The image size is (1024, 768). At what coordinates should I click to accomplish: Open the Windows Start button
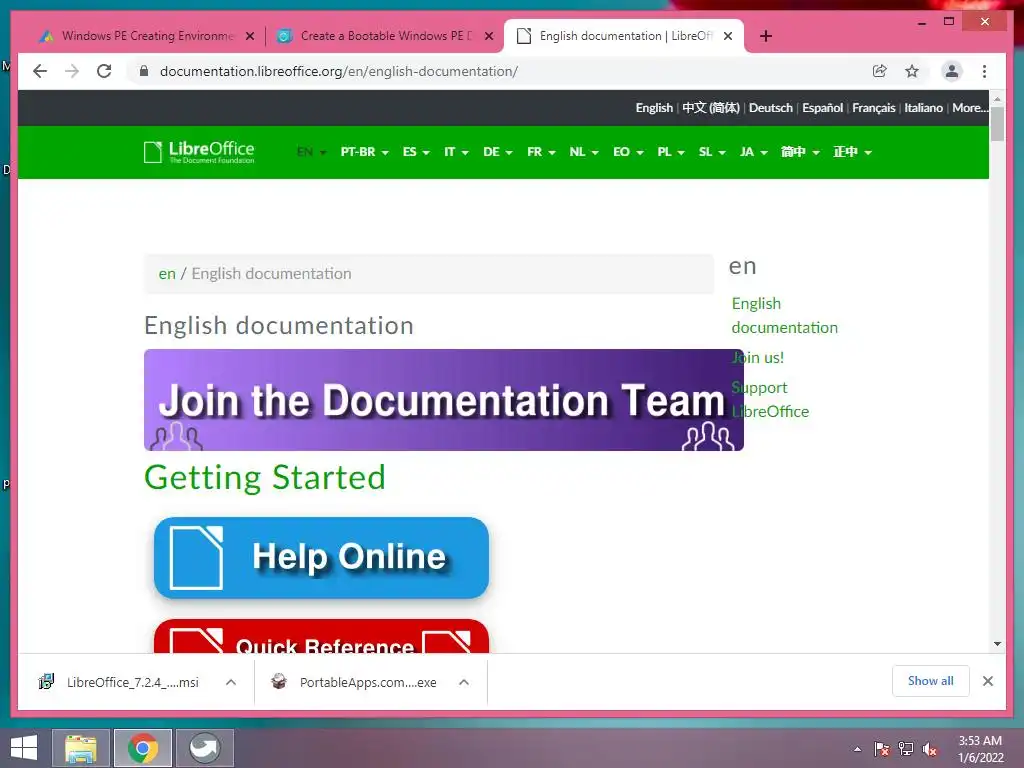click(x=24, y=748)
